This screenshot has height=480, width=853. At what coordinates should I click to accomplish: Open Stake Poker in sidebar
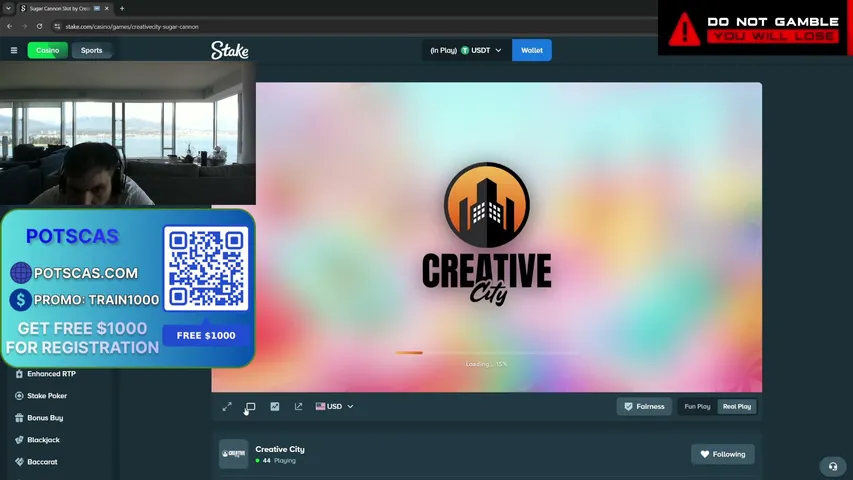click(47, 396)
